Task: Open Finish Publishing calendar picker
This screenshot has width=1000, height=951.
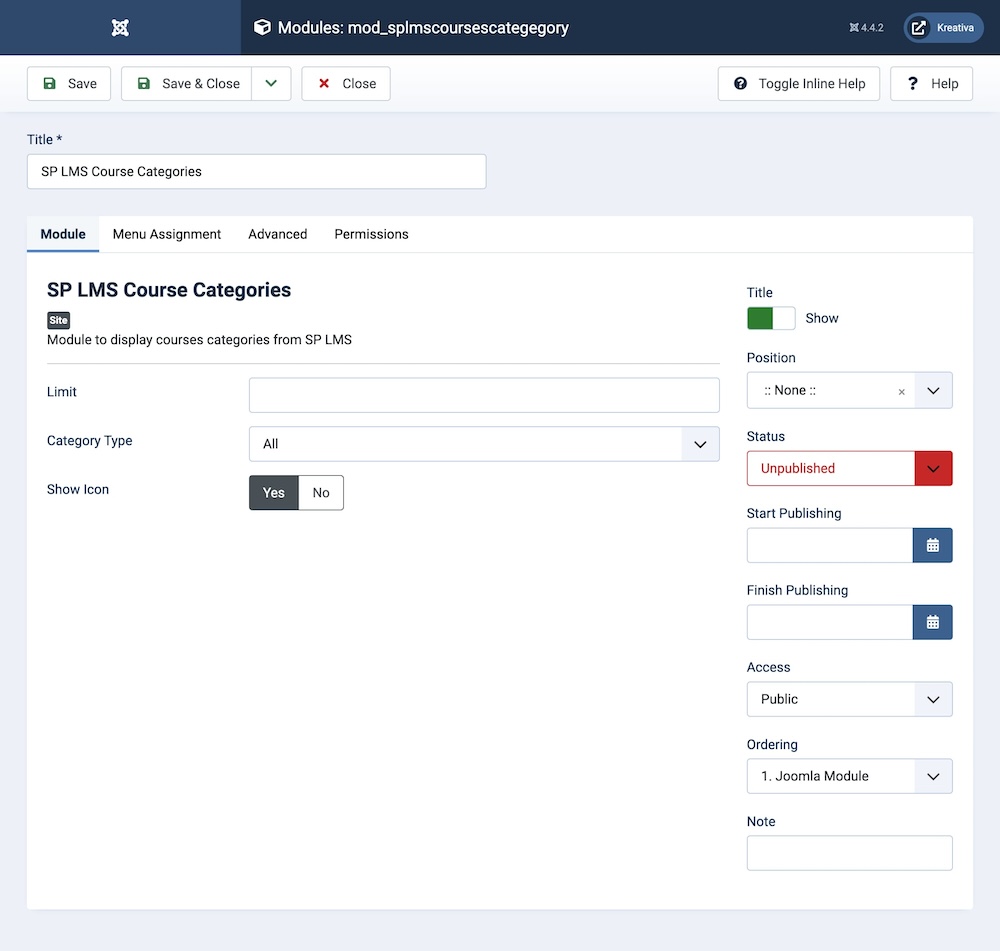Action: click(932, 623)
